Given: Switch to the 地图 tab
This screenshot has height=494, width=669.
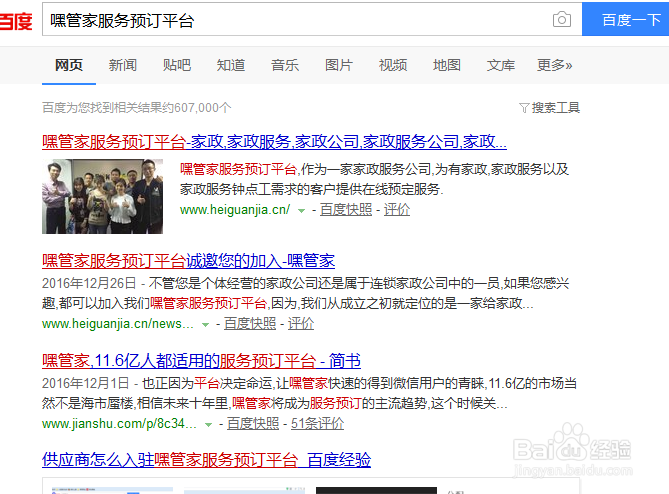Looking at the screenshot, I should tap(447, 65).
